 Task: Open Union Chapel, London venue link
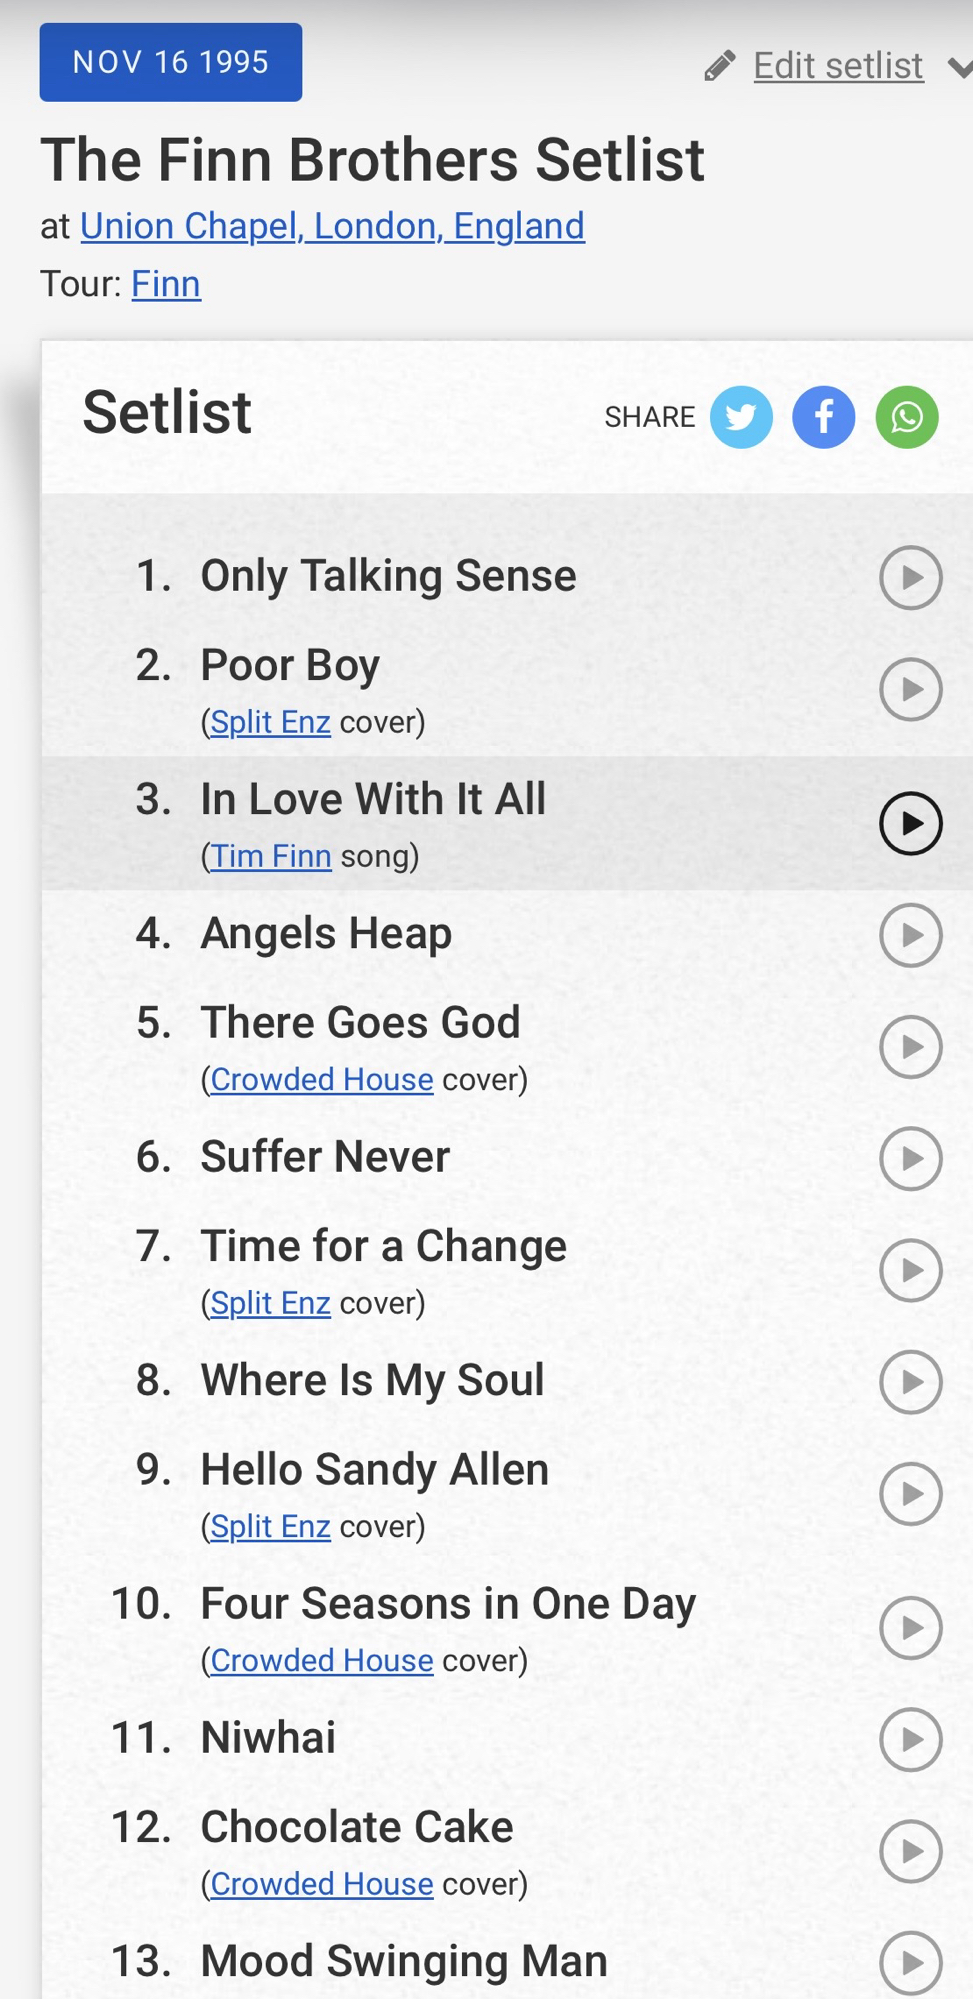332,226
